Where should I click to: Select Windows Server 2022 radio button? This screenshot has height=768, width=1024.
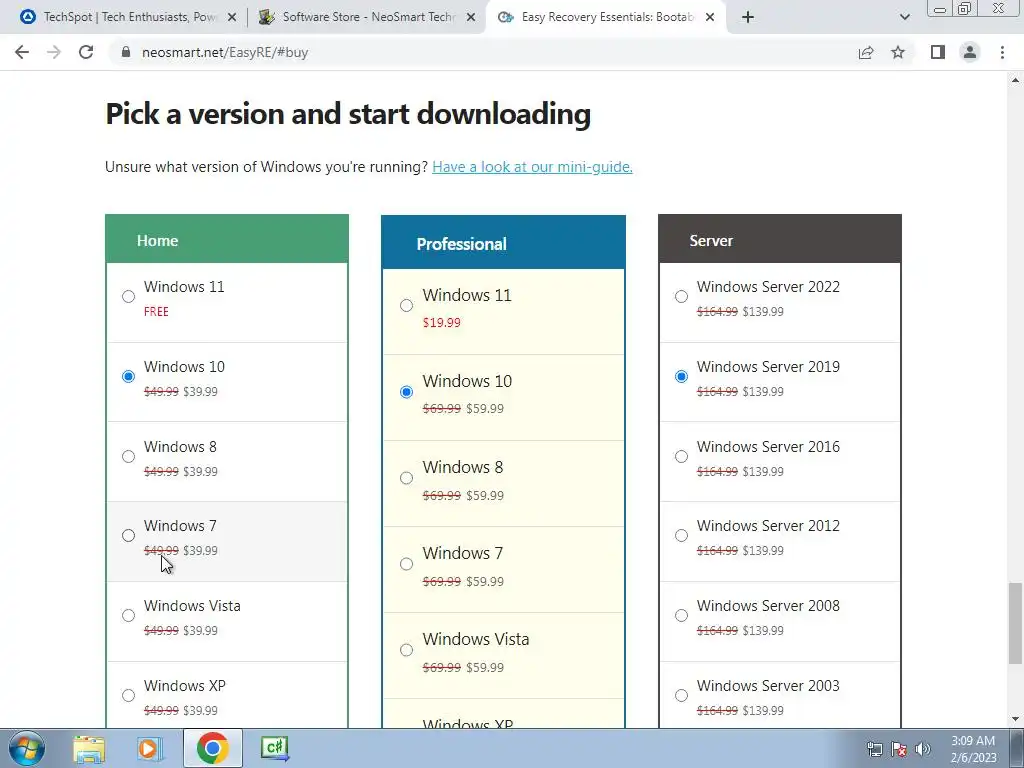pos(681,296)
